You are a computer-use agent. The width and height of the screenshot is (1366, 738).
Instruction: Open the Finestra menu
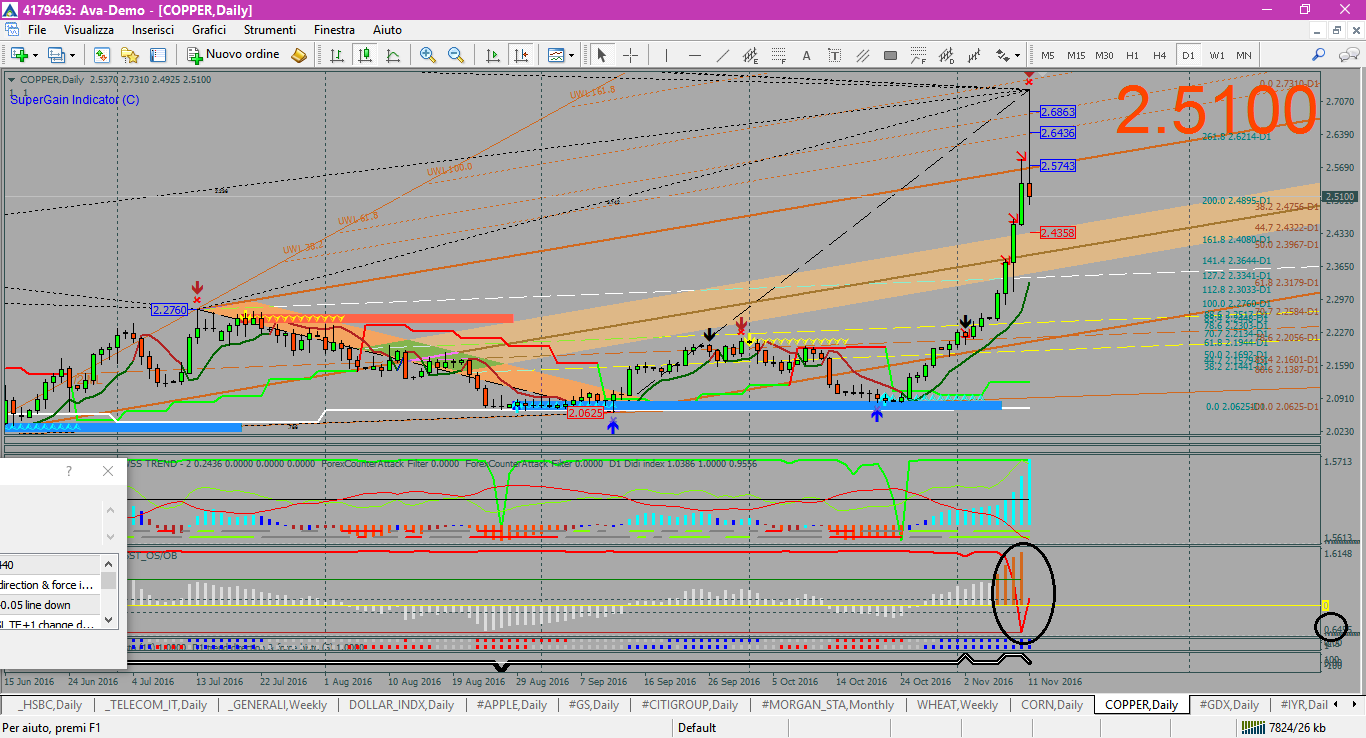click(334, 30)
